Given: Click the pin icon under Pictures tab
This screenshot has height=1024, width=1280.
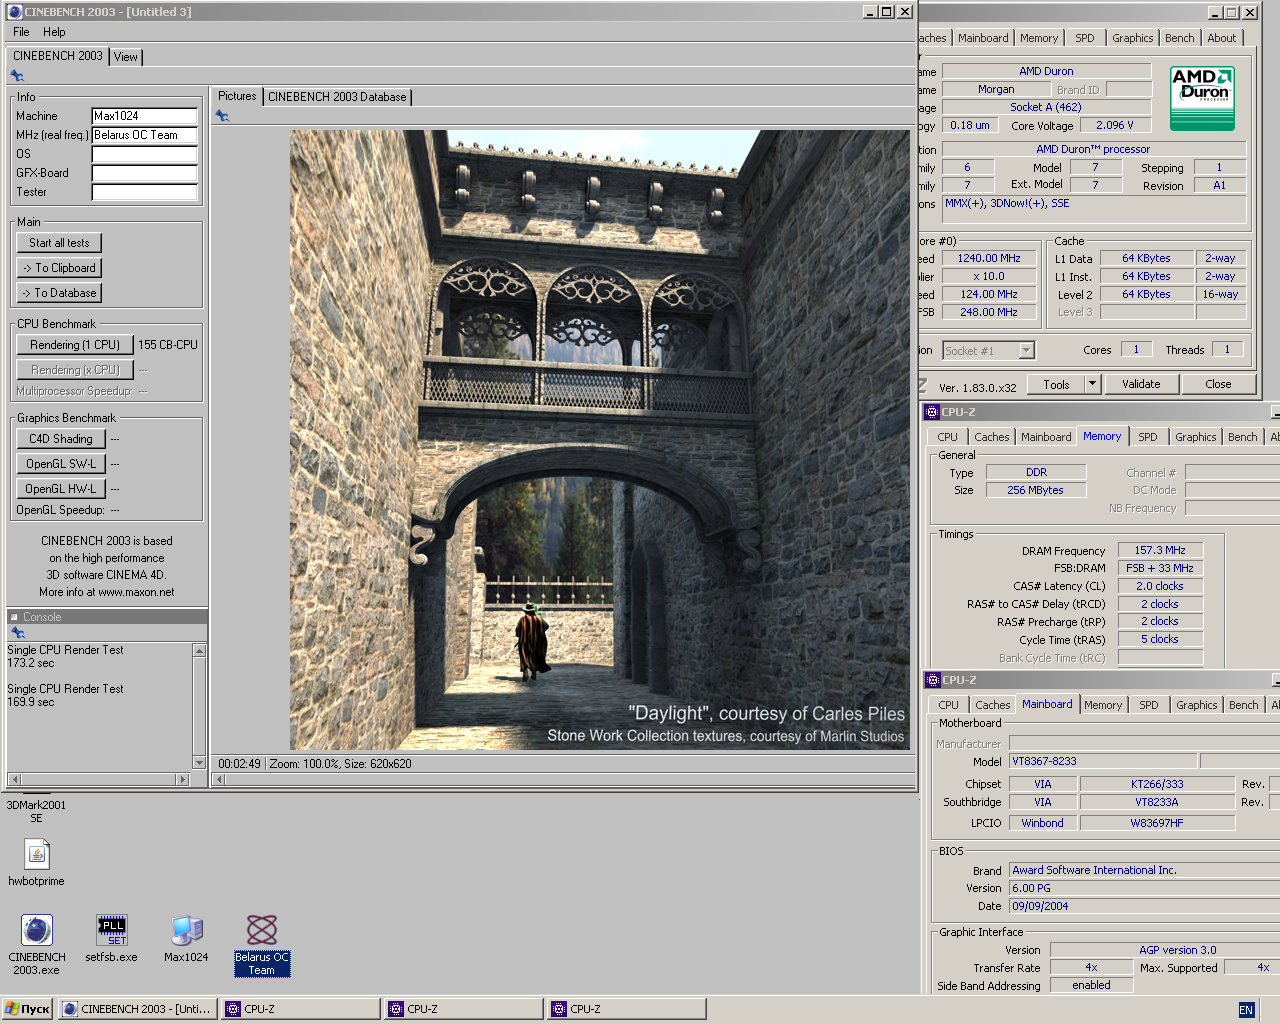Looking at the screenshot, I should point(222,116).
